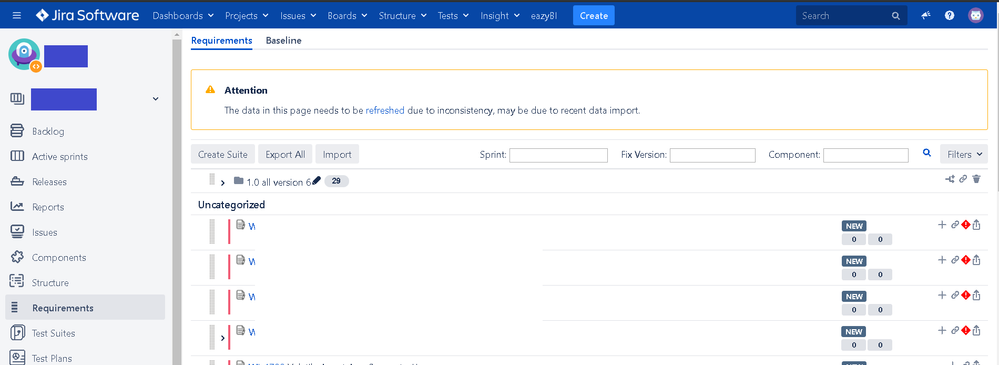
Task: Click into the header Search field
Action: pyautogui.click(x=852, y=16)
